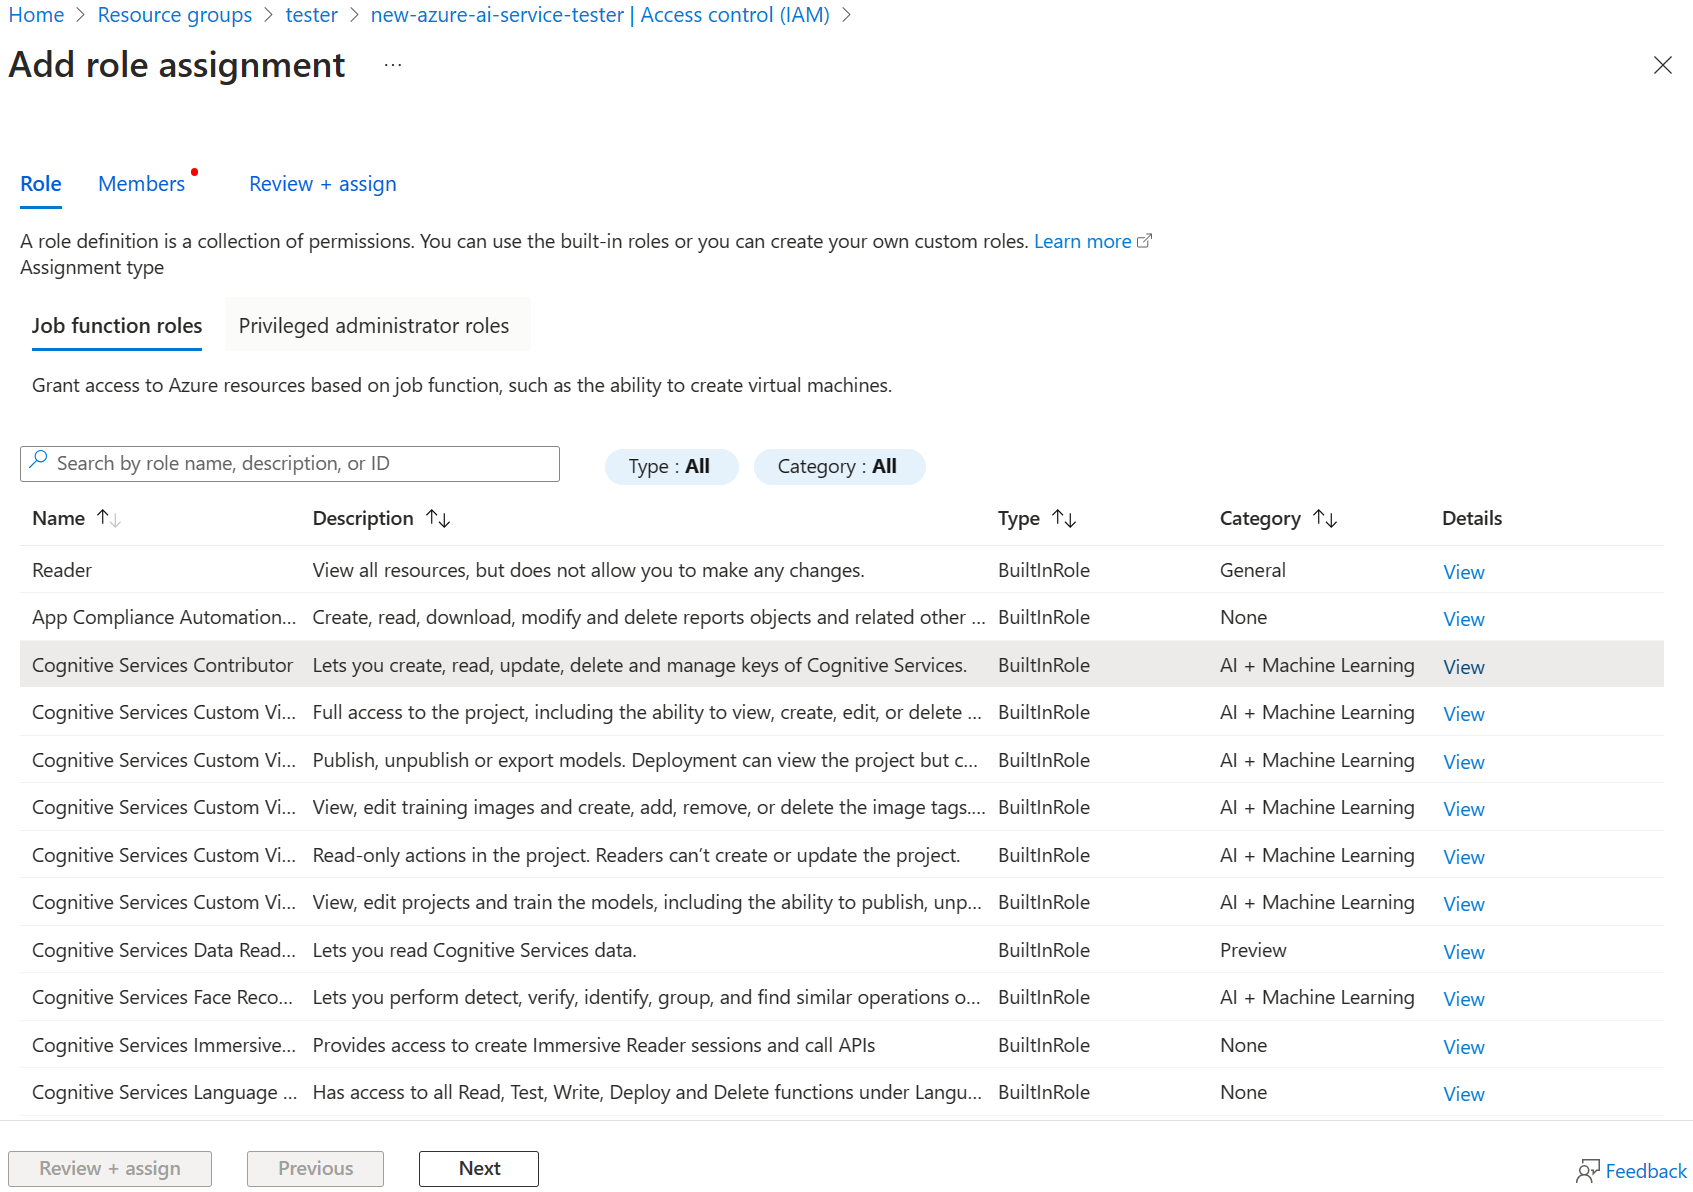Select the Role tab

[x=41, y=184]
